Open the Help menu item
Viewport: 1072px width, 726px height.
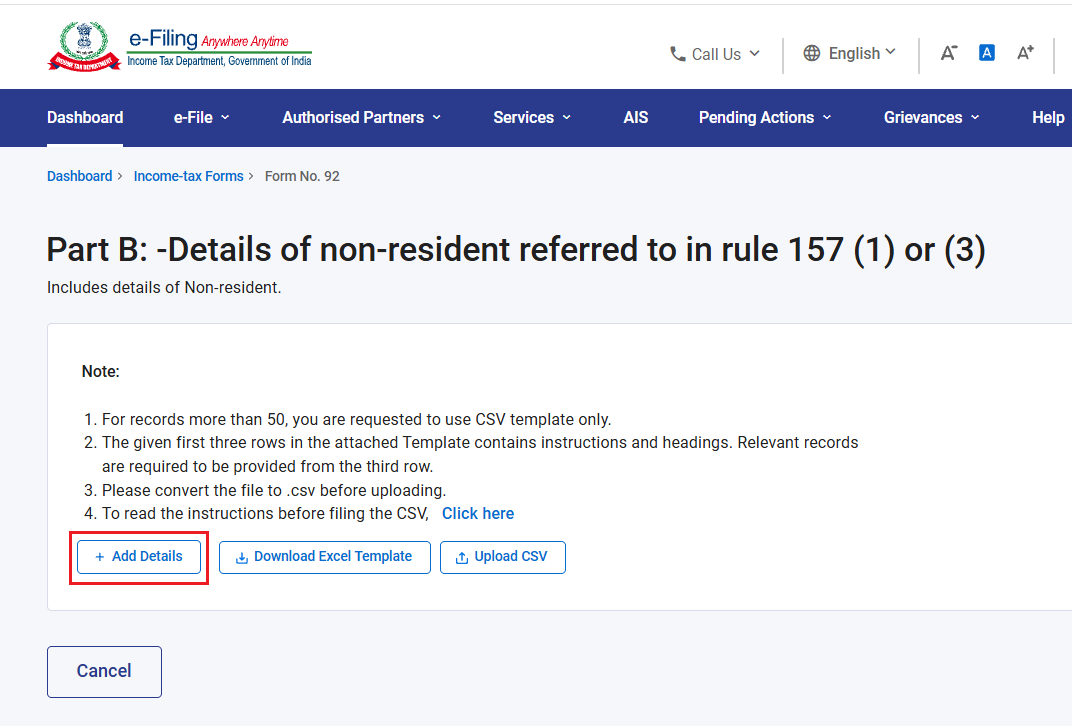coord(1048,118)
